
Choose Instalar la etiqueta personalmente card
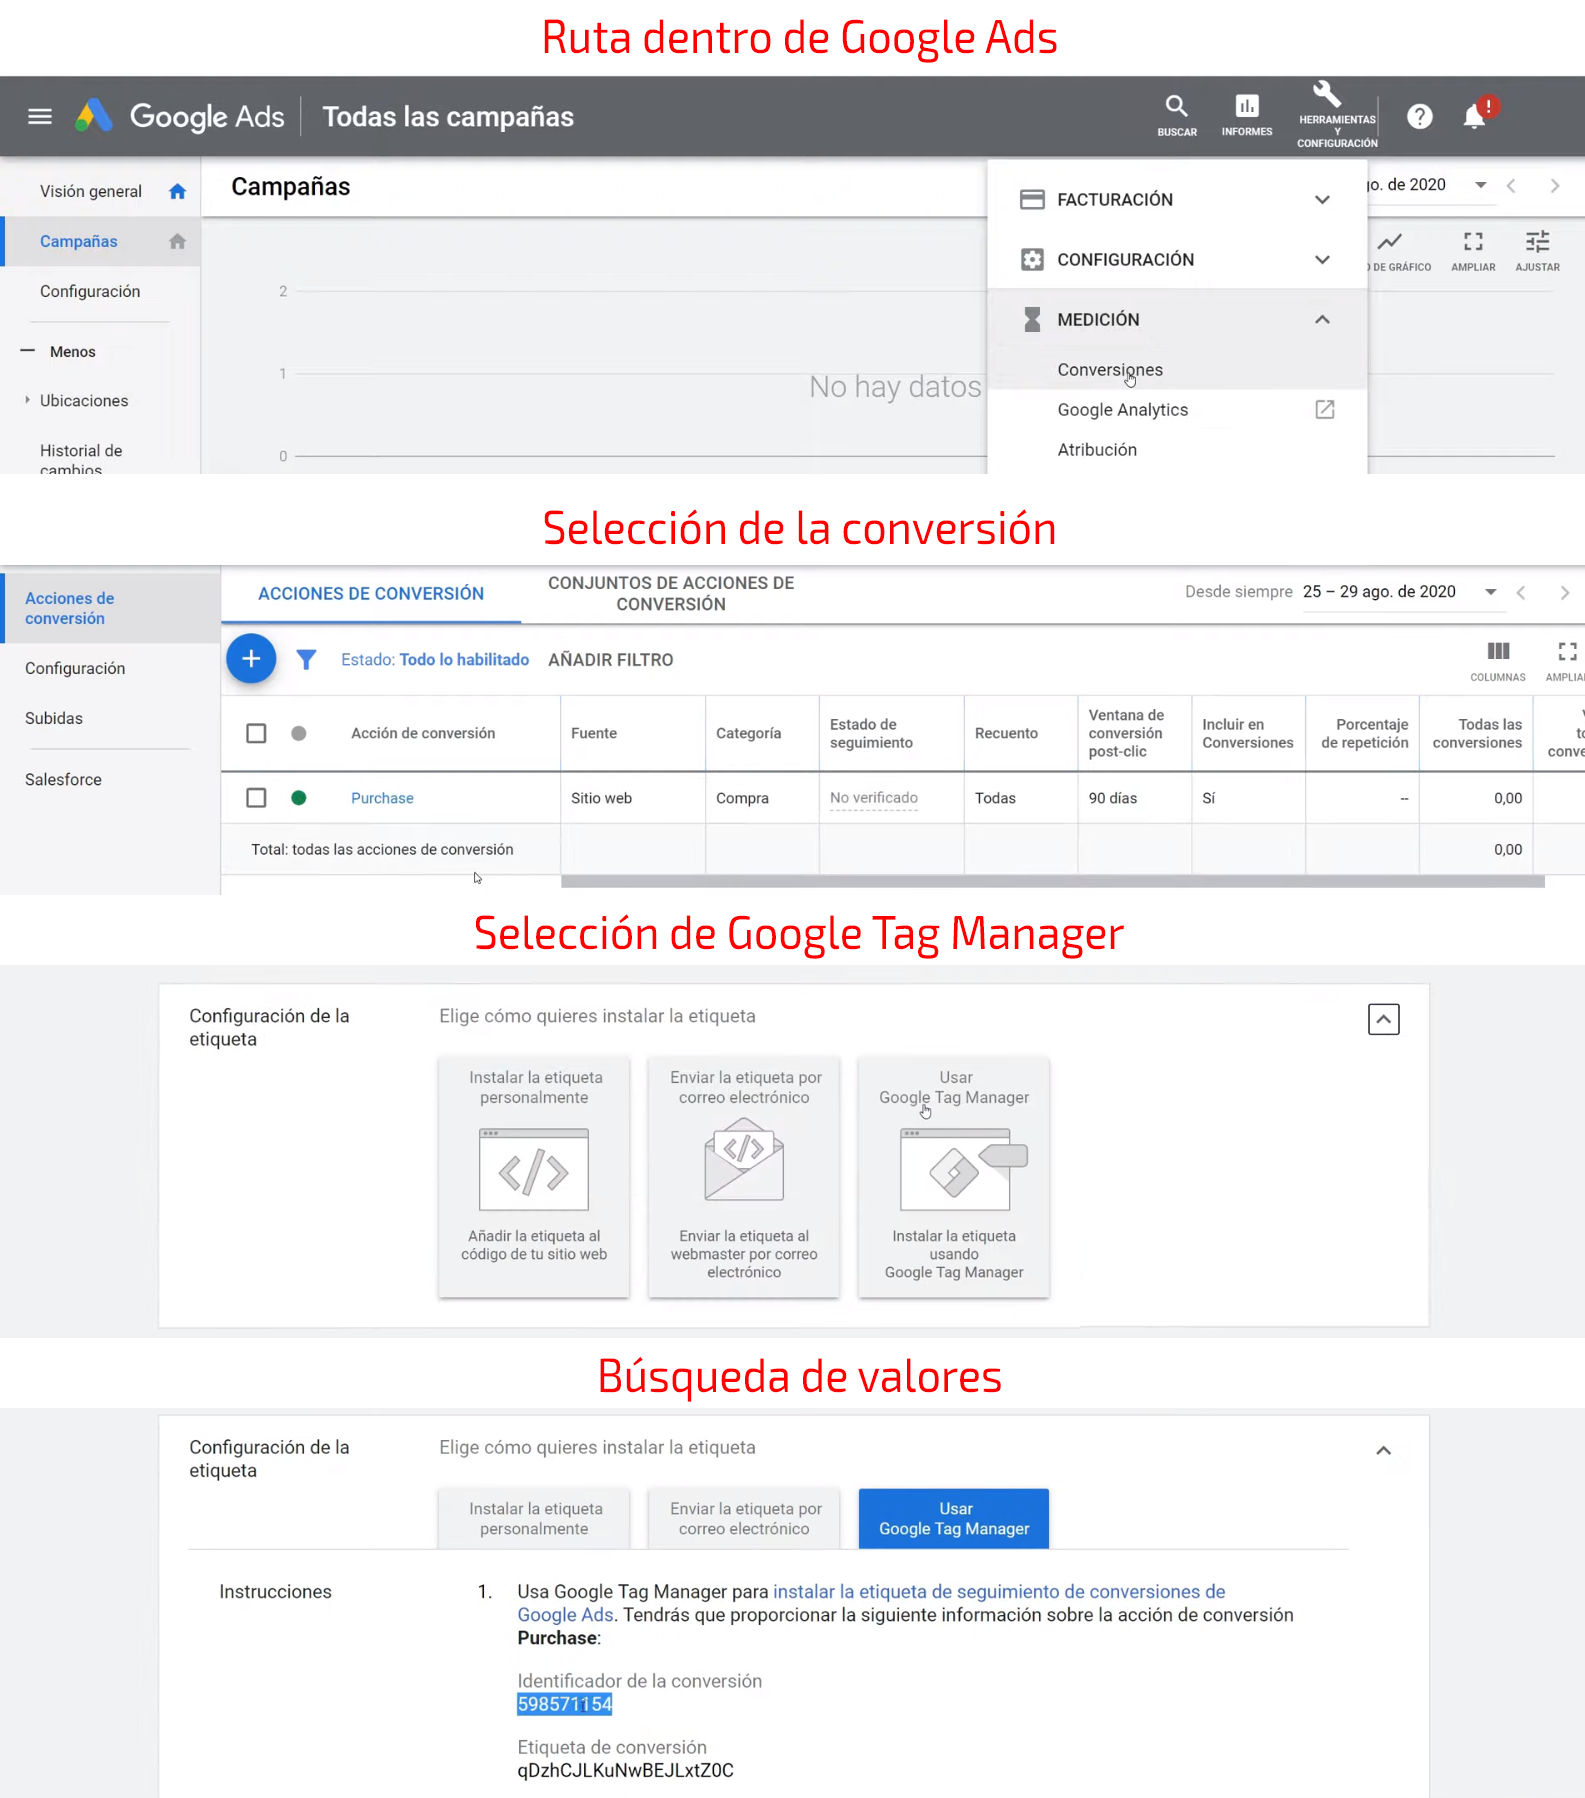[x=534, y=1177]
